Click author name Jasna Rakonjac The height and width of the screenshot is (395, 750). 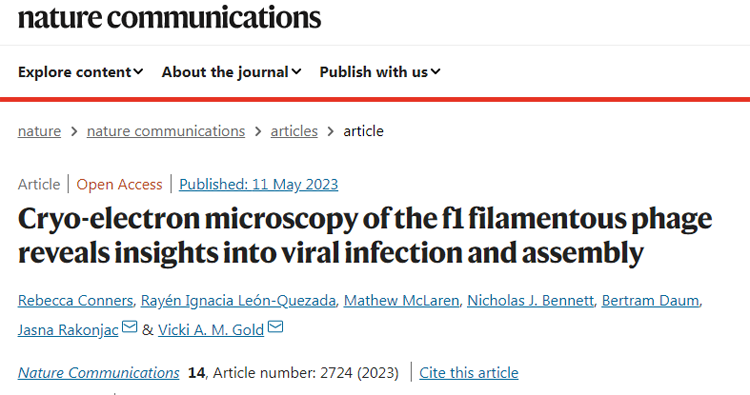[68, 329]
